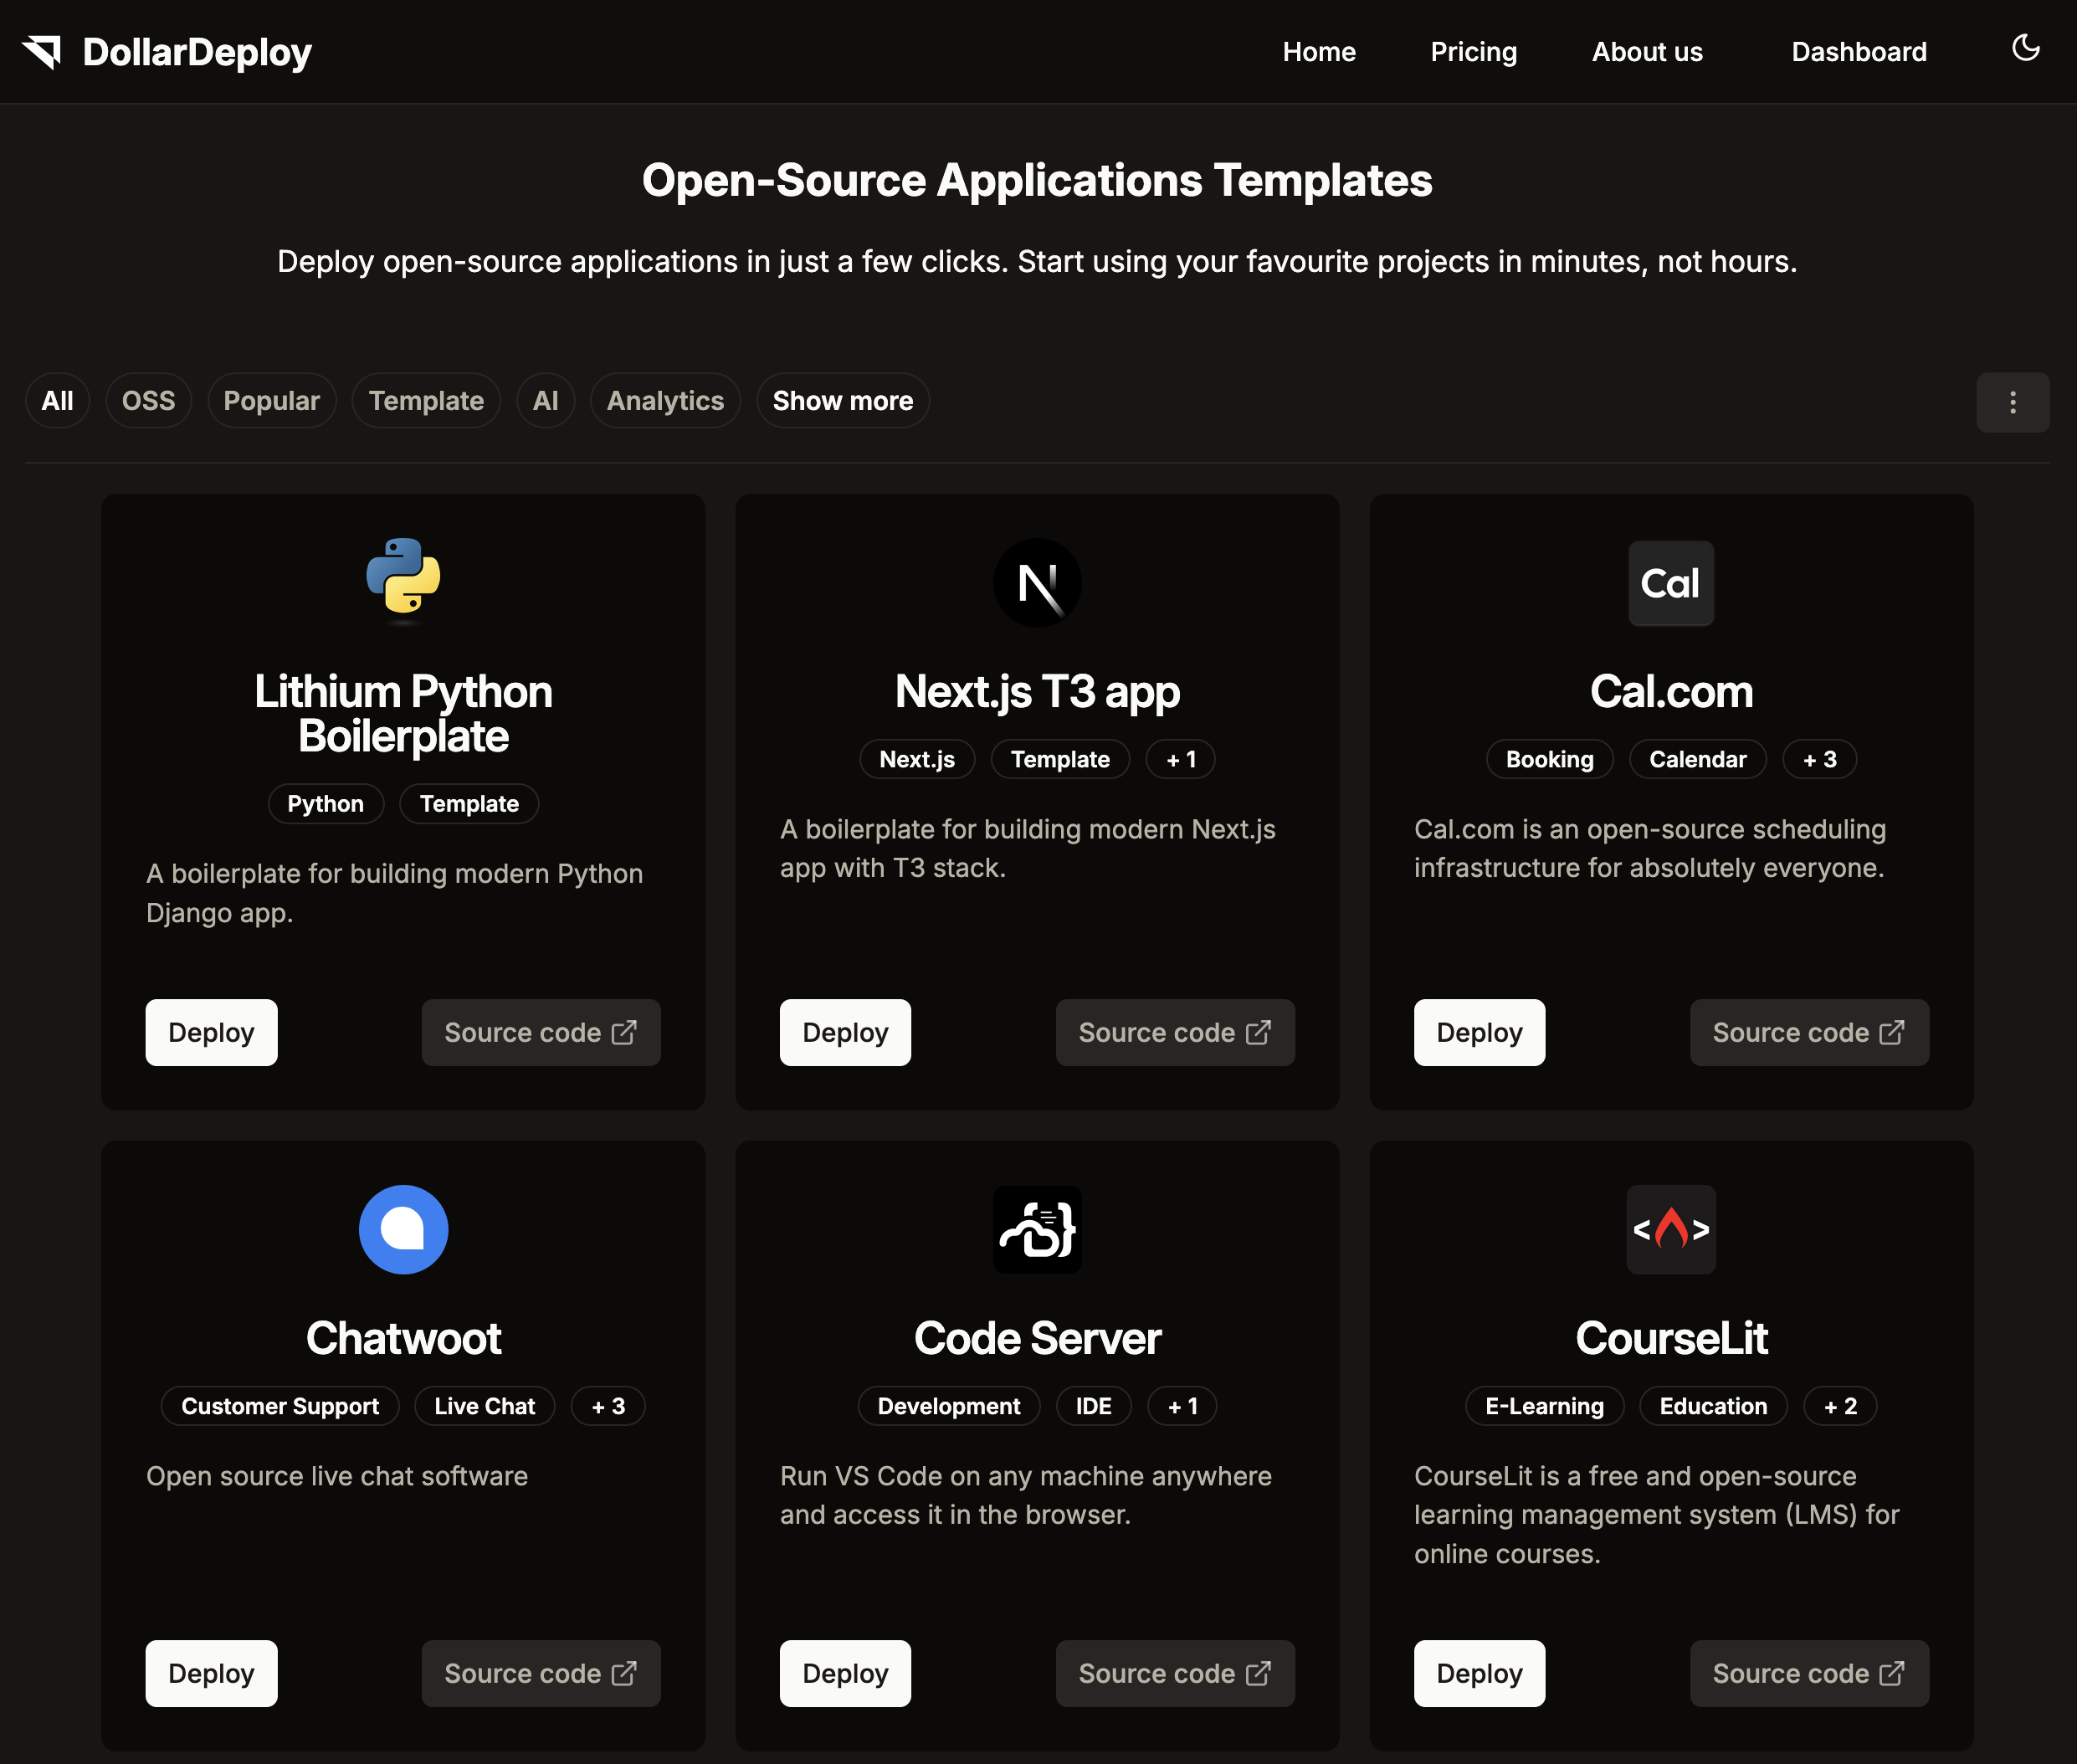Screen dimensions: 2077x1764
Task: Expand filters with Show more
Action: pos(843,401)
